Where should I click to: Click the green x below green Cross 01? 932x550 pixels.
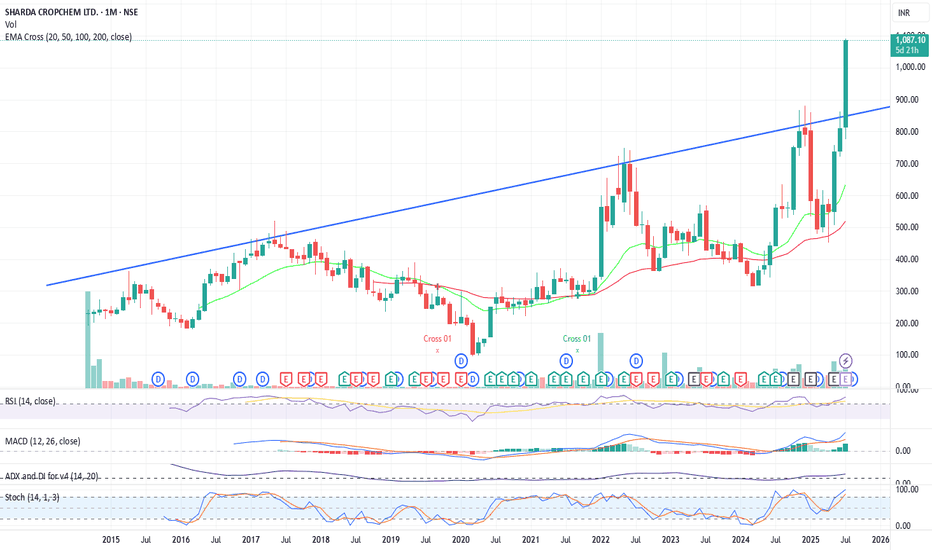coord(577,351)
